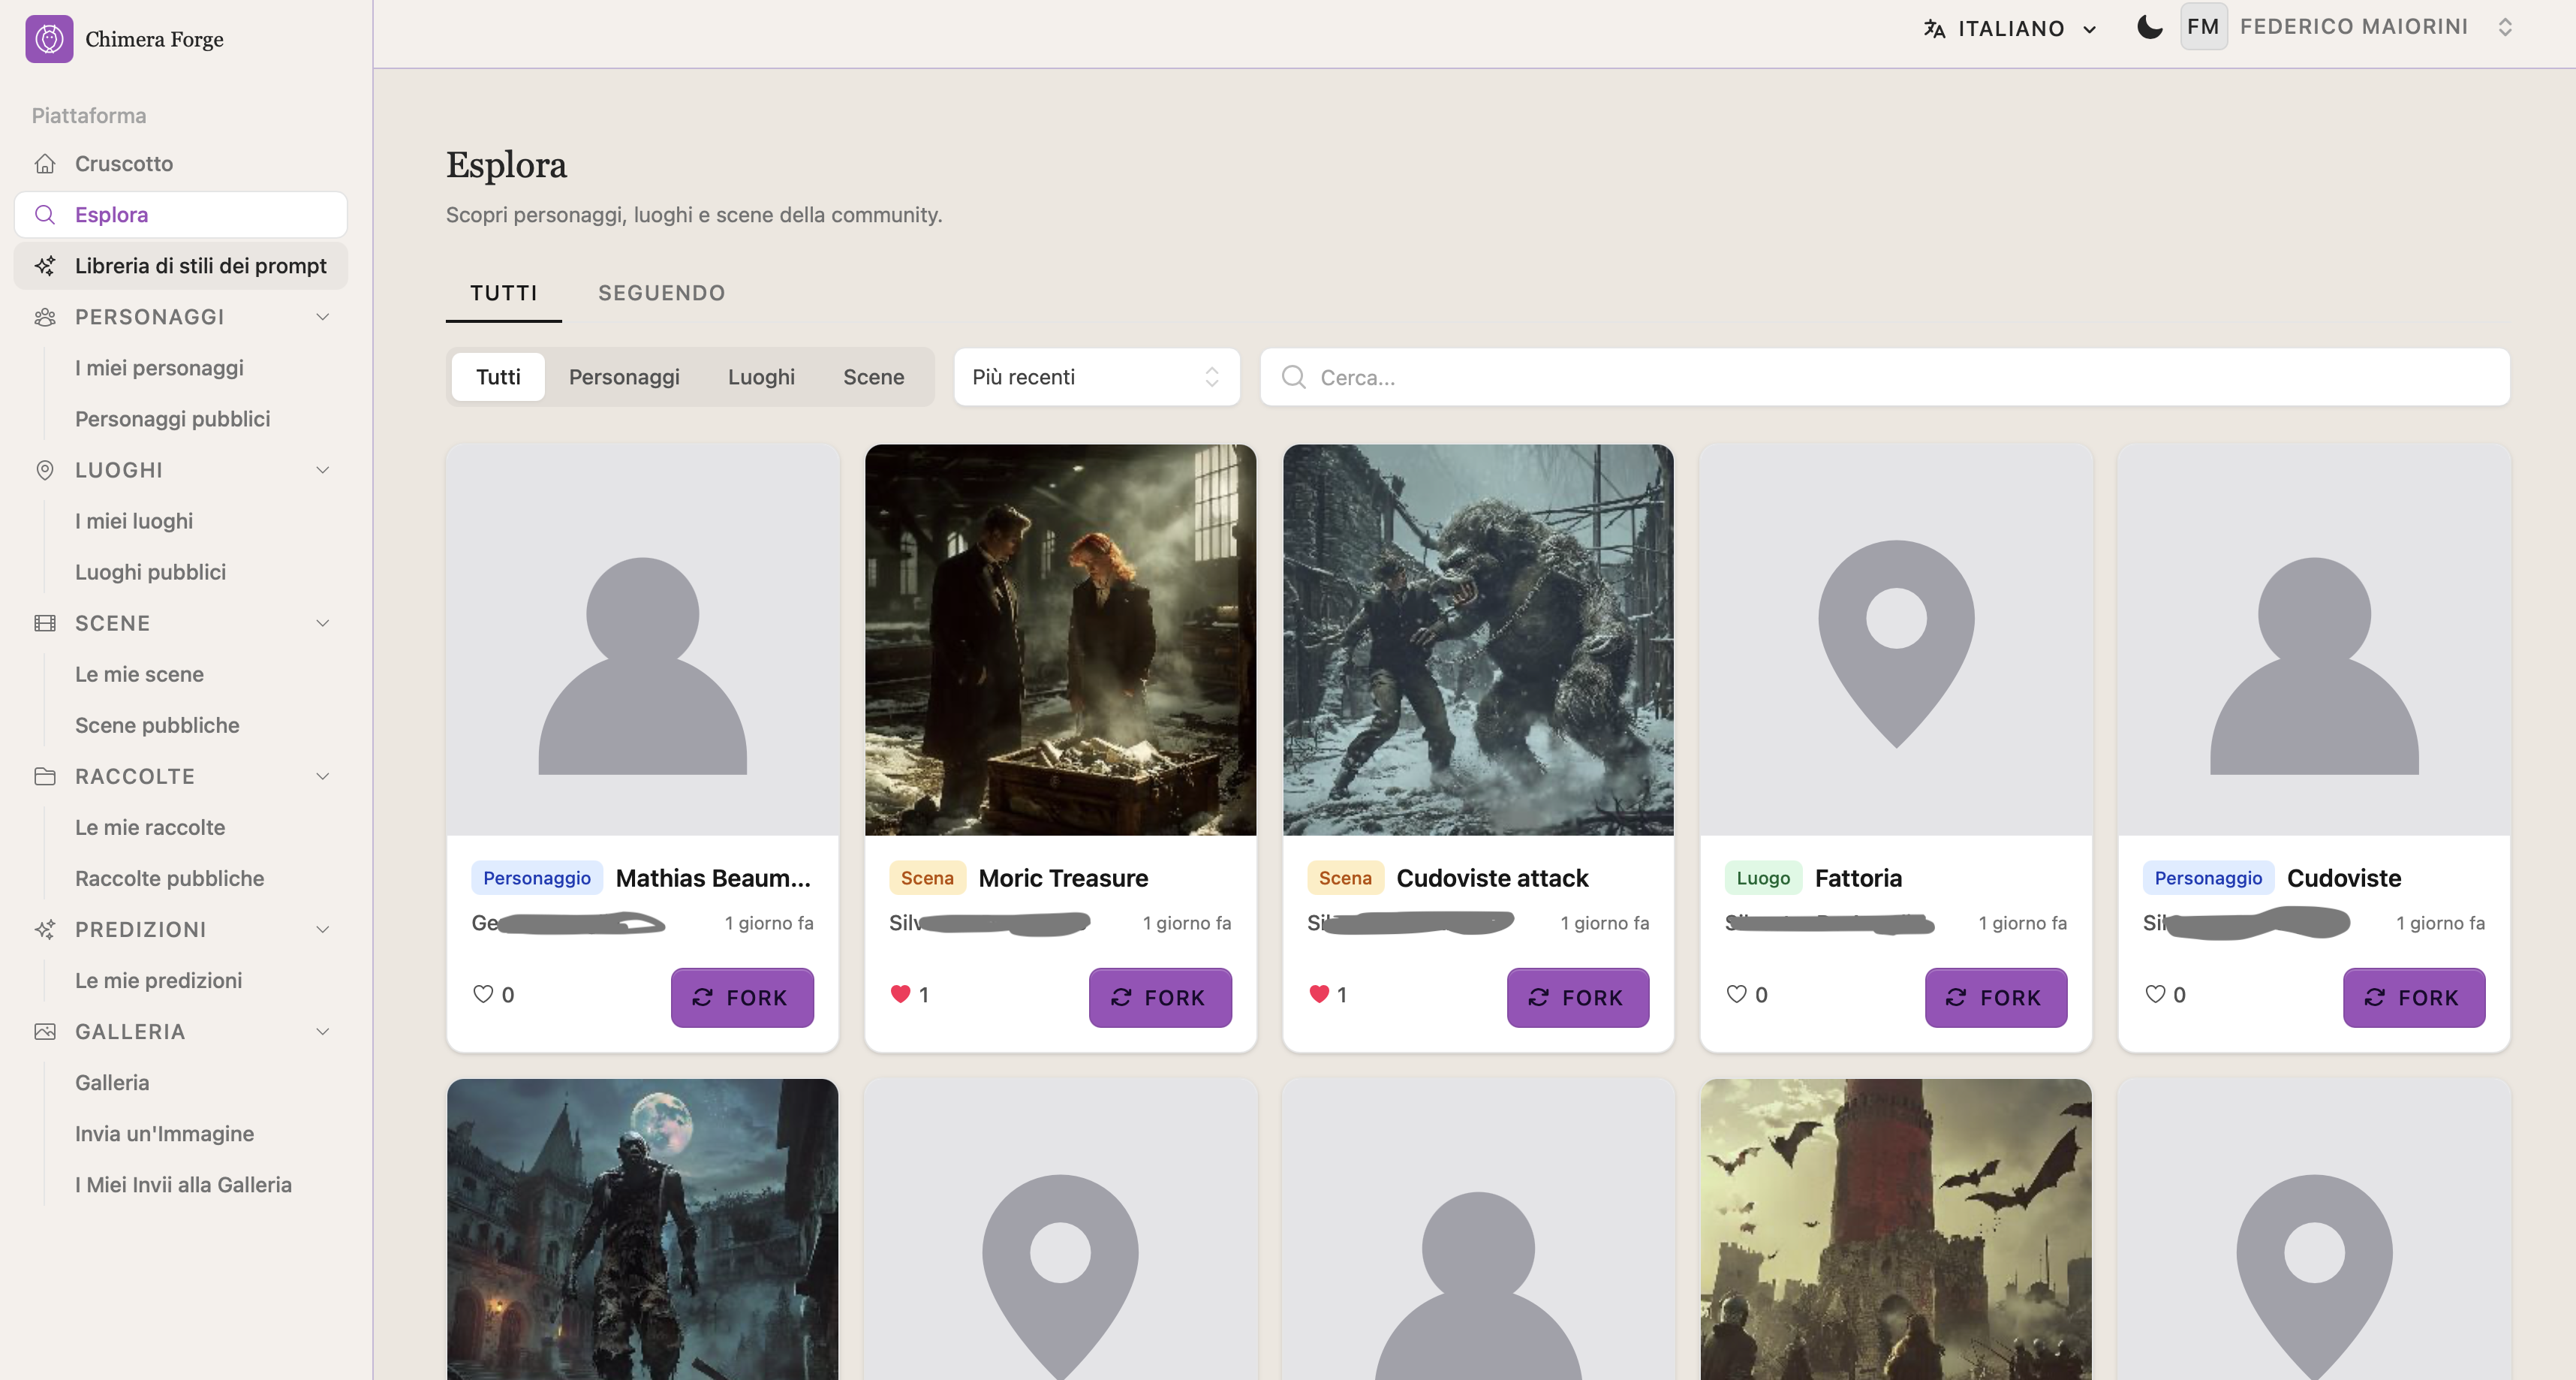Screen dimensions: 2576x1380
Task: Fork the Cudoviste character
Action: pos(2414,996)
